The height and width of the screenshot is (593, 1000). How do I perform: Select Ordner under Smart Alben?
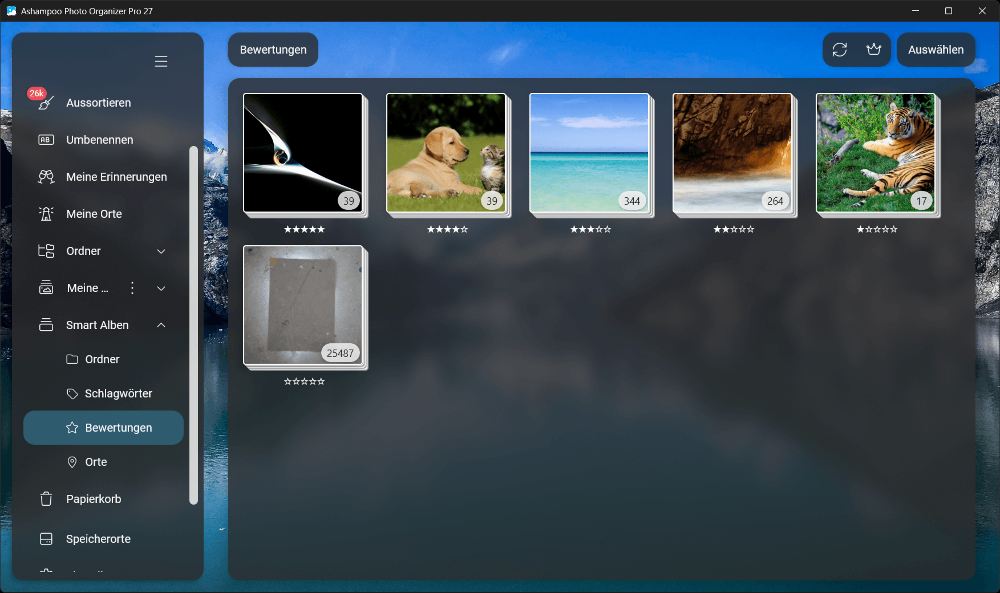103,359
